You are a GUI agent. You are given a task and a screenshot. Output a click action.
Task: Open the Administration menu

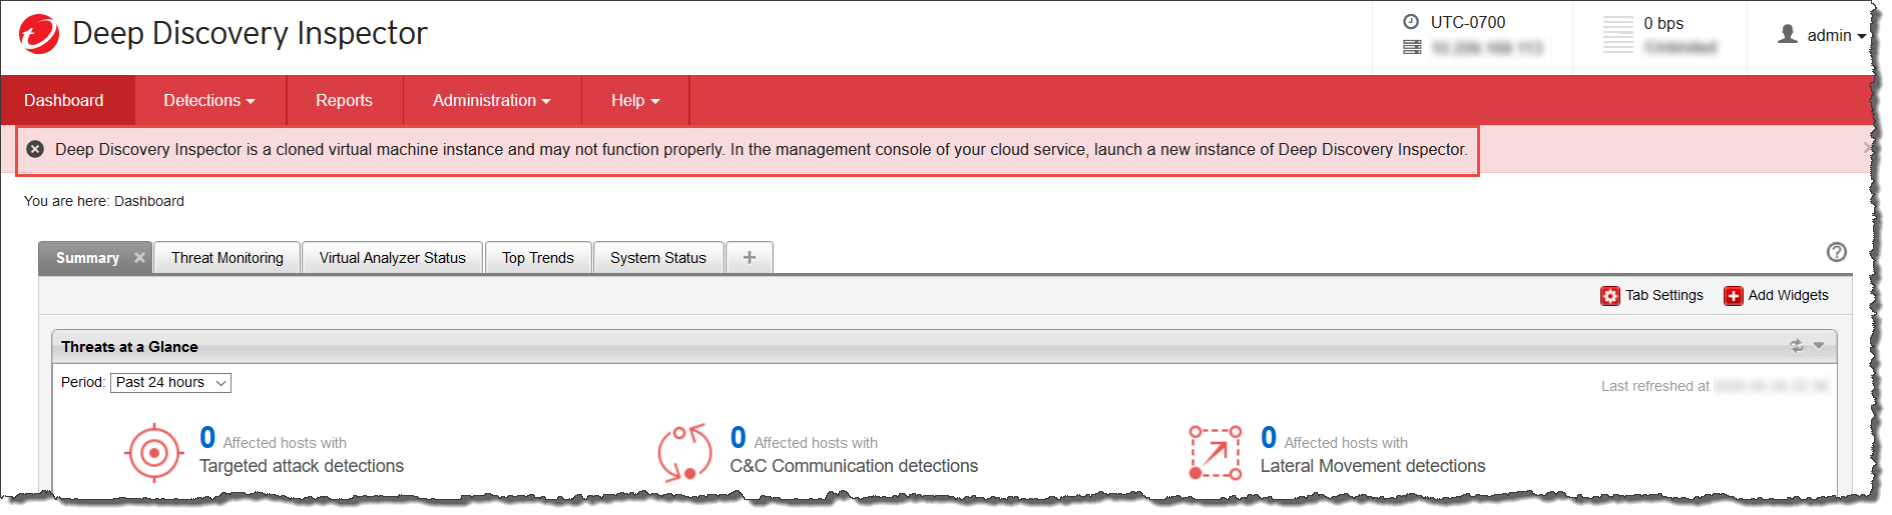click(491, 101)
